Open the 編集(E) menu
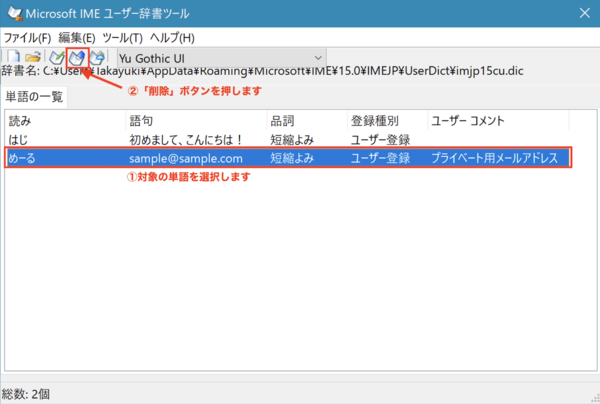This screenshot has width=600, height=404. pos(77,38)
